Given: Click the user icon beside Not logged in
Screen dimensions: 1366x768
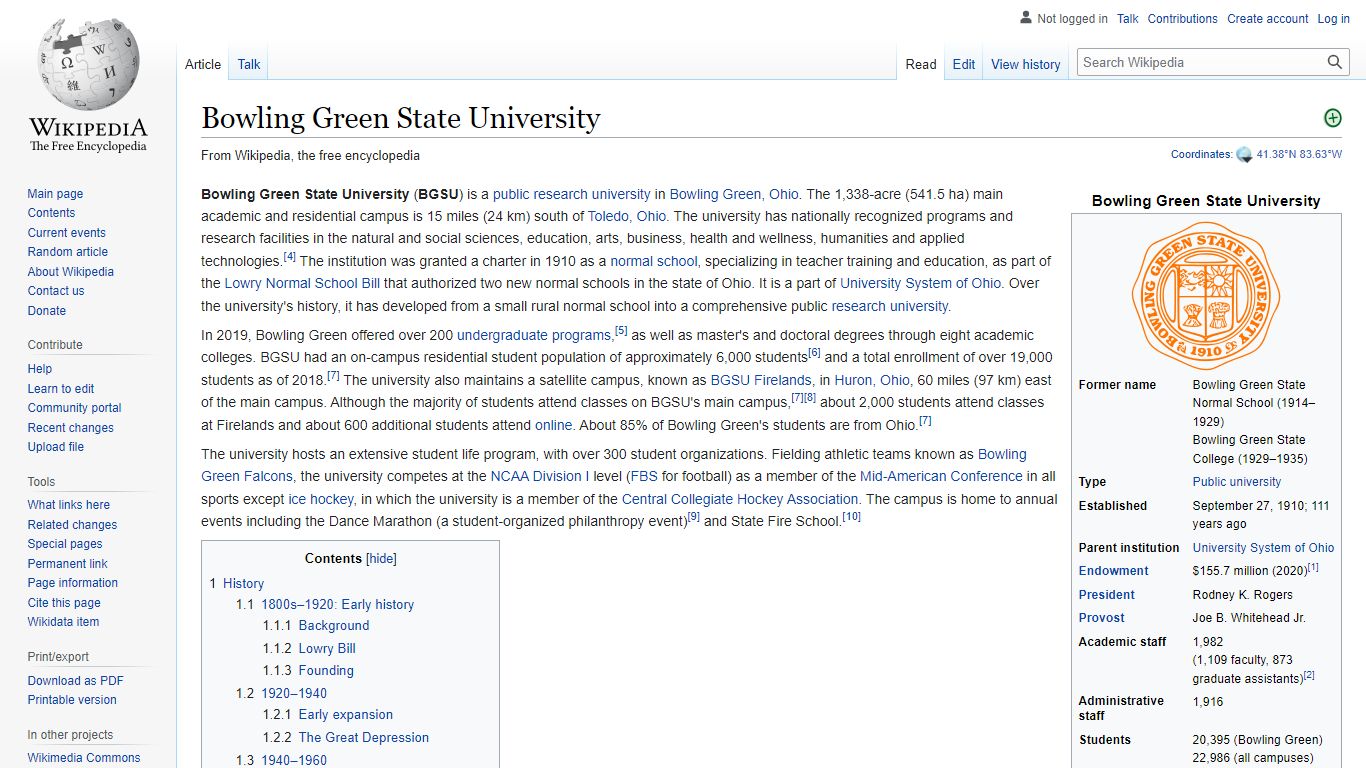Looking at the screenshot, I should [1025, 18].
